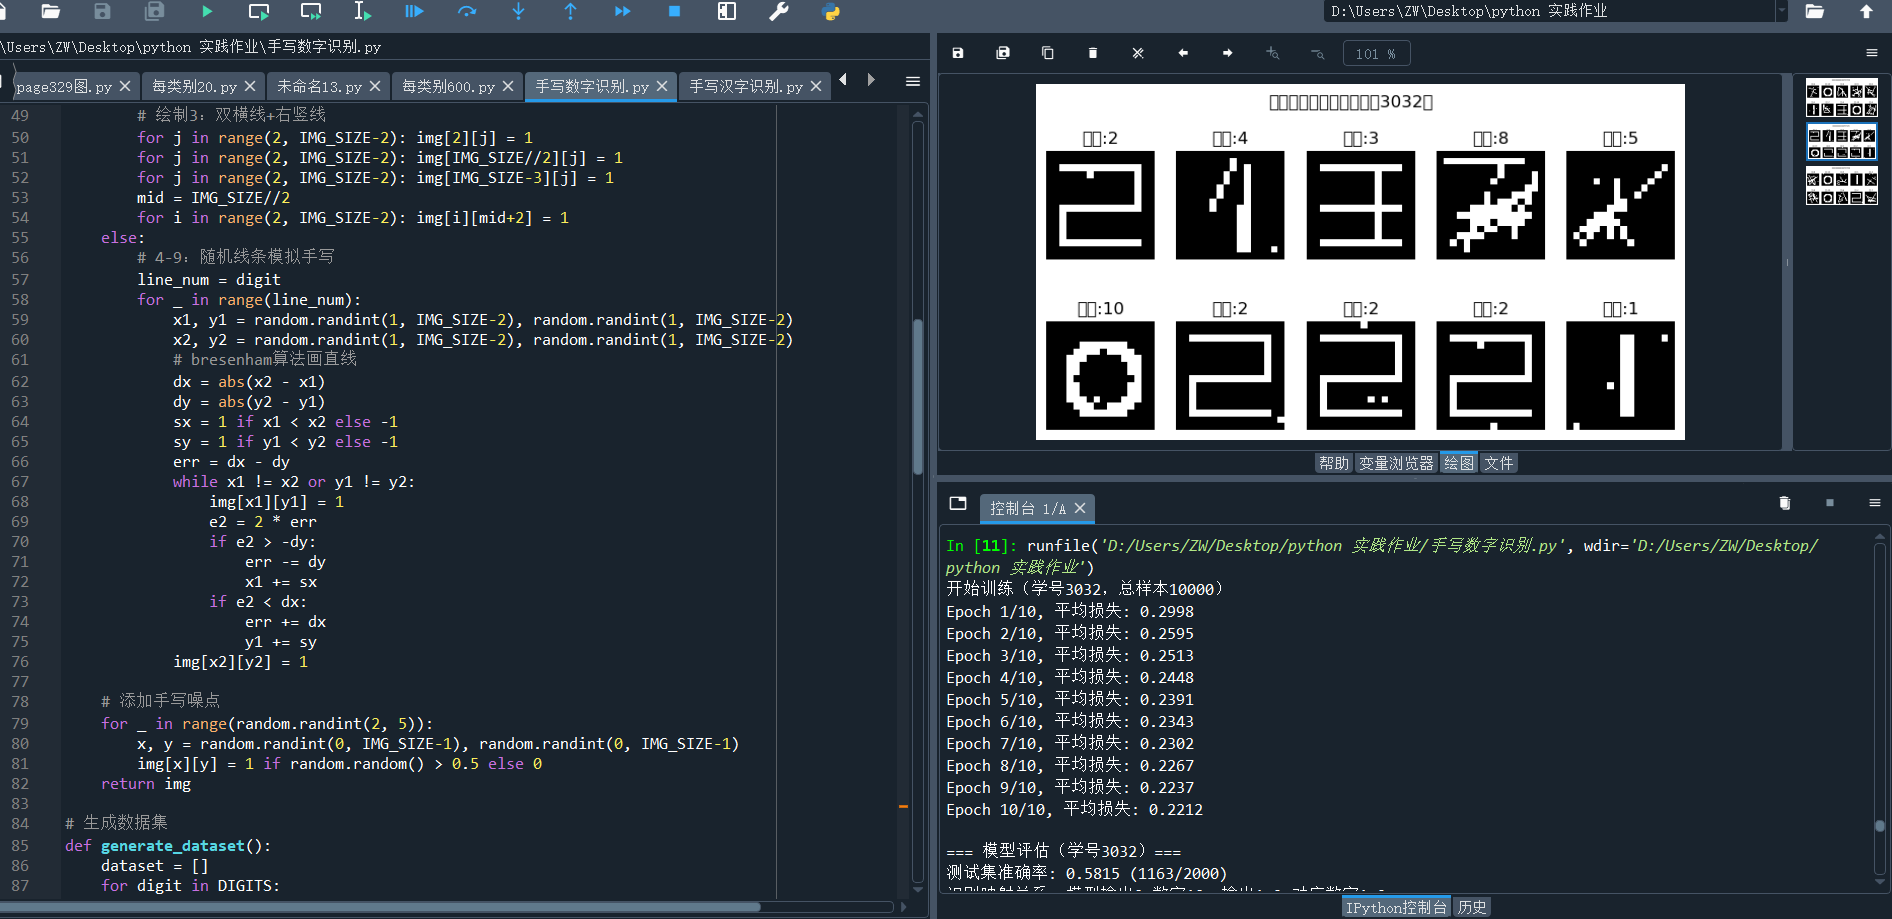The image size is (1892, 919).
Task: Open the editor pane options menu
Action: (x=913, y=81)
